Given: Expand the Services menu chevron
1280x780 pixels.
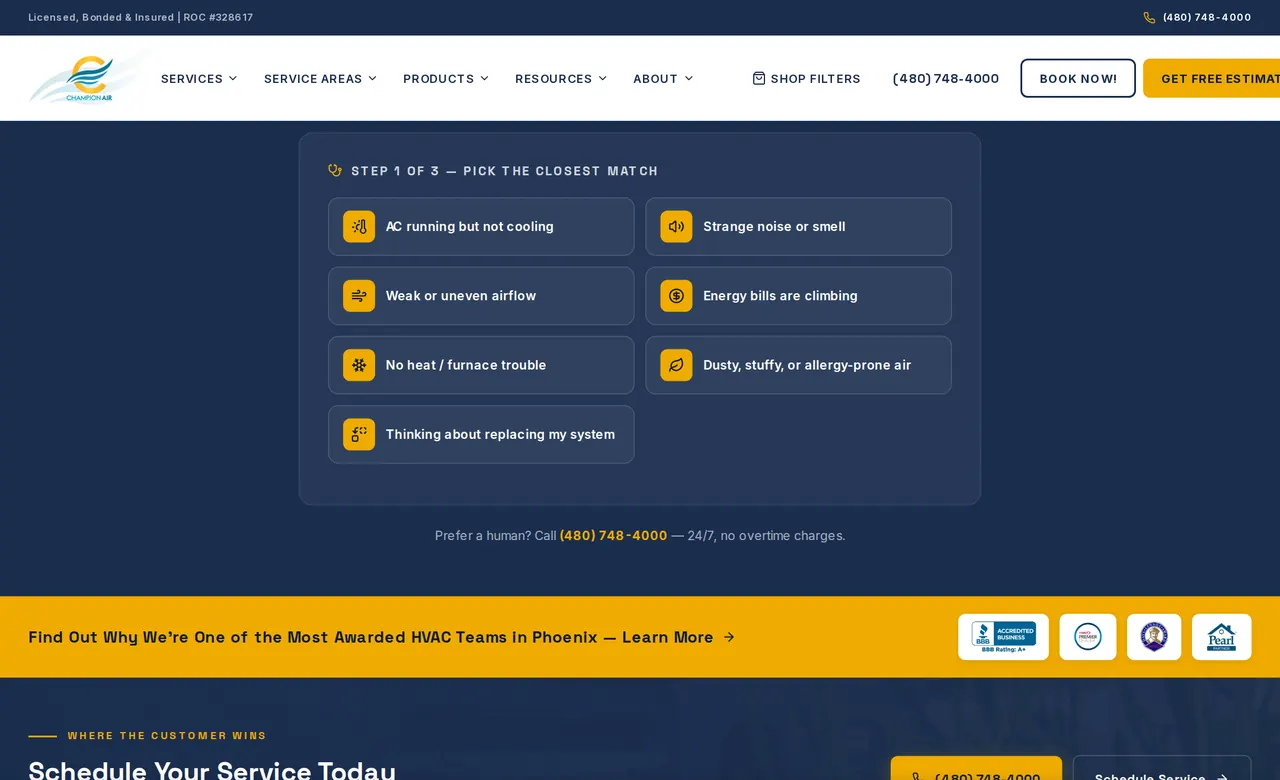Looking at the screenshot, I should 233,78.
